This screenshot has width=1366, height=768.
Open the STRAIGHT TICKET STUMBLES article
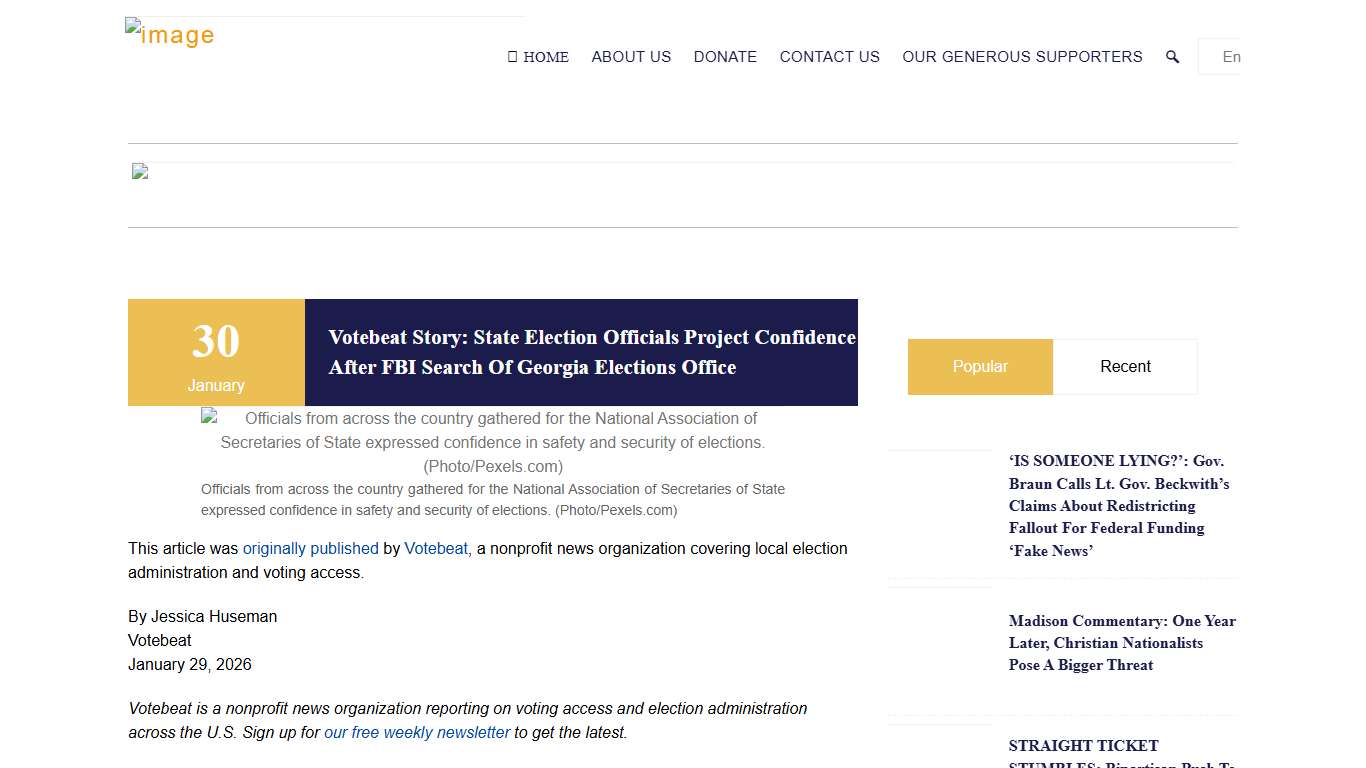pyautogui.click(x=1083, y=746)
